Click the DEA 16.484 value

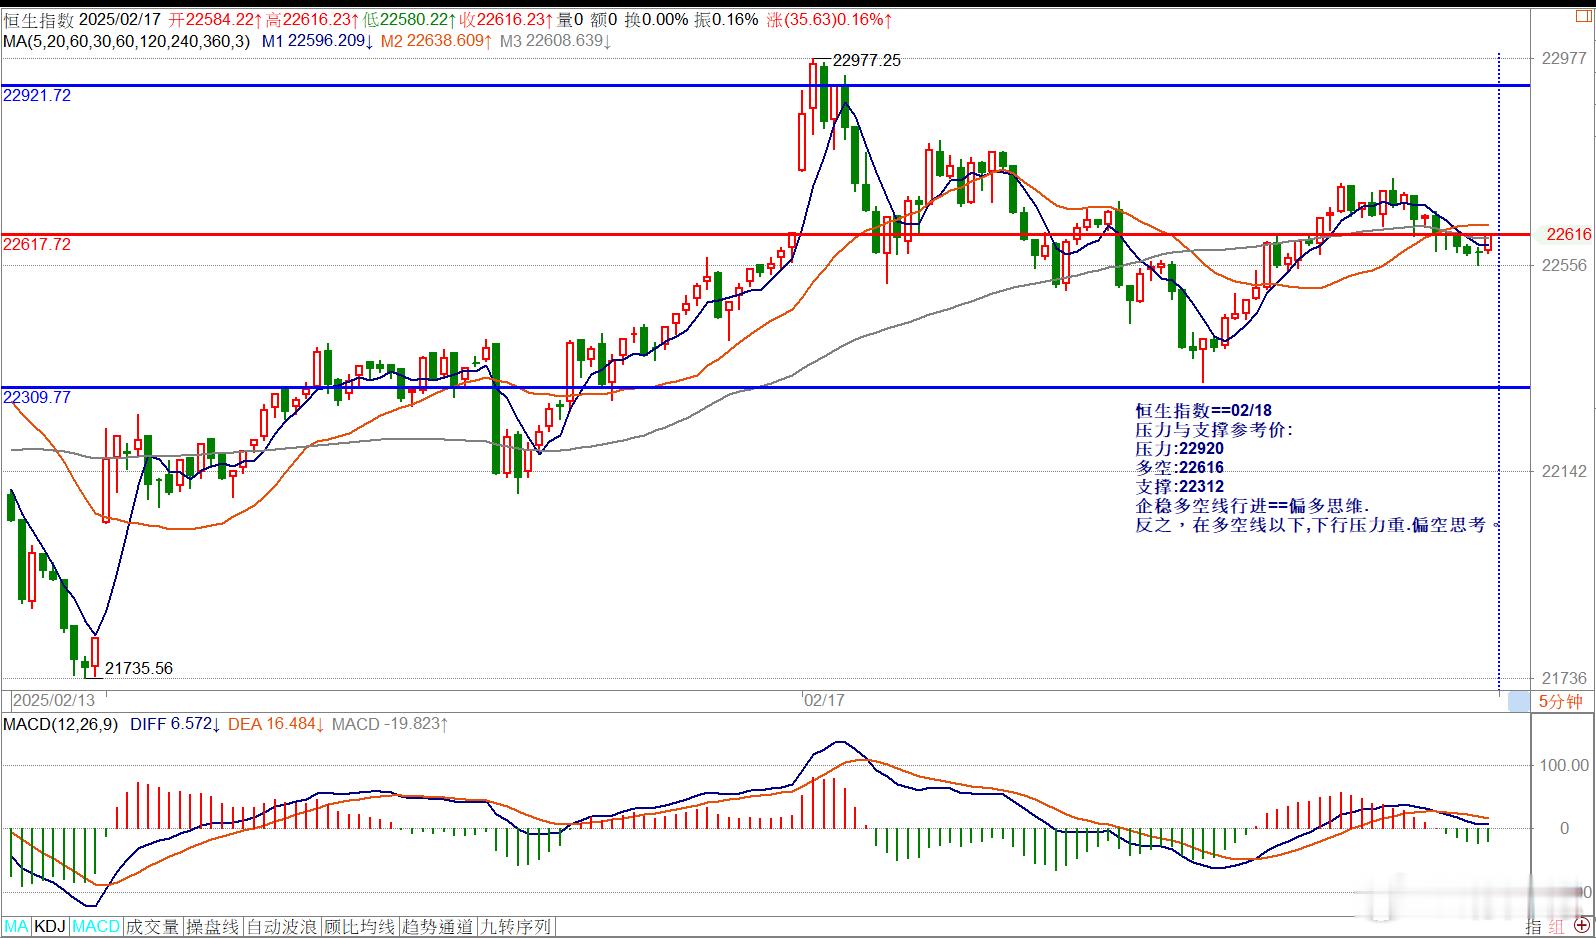(276, 723)
